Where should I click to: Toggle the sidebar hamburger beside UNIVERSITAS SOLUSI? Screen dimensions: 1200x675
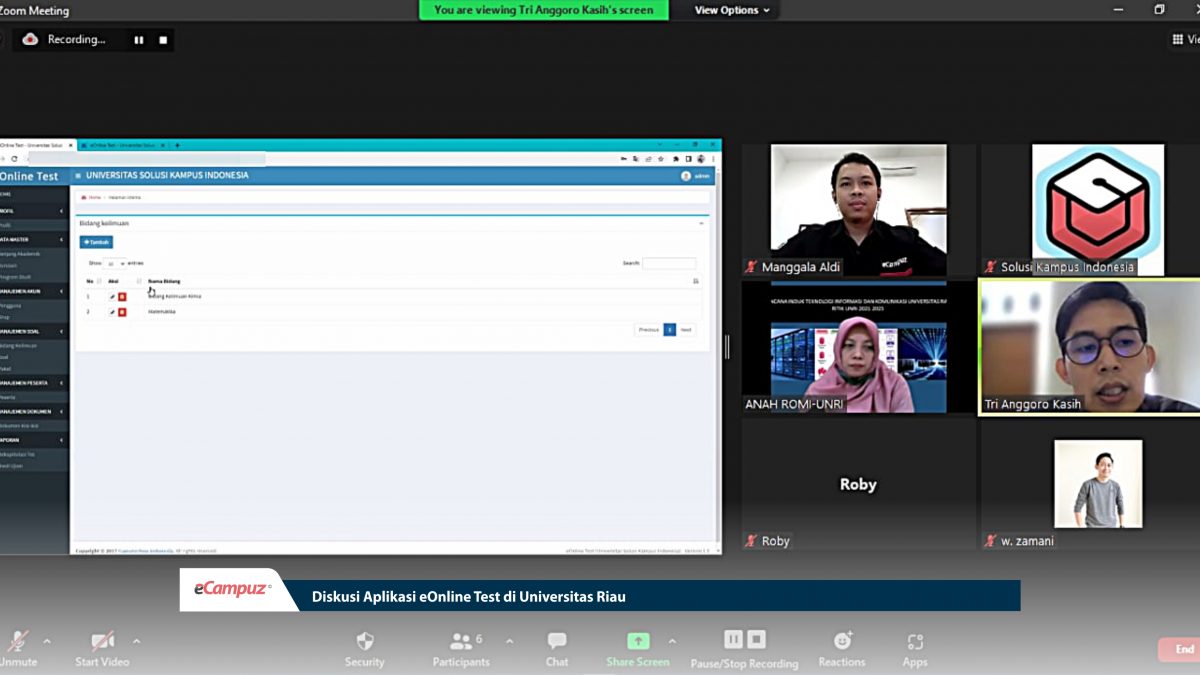78,176
